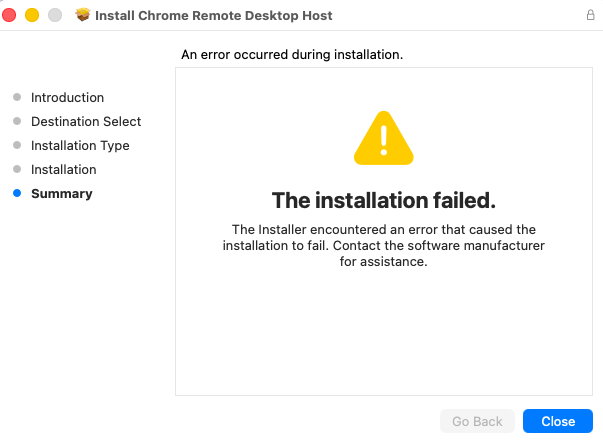Click the lock icon in title bar
This screenshot has height=440, width=603.
[x=590, y=16]
